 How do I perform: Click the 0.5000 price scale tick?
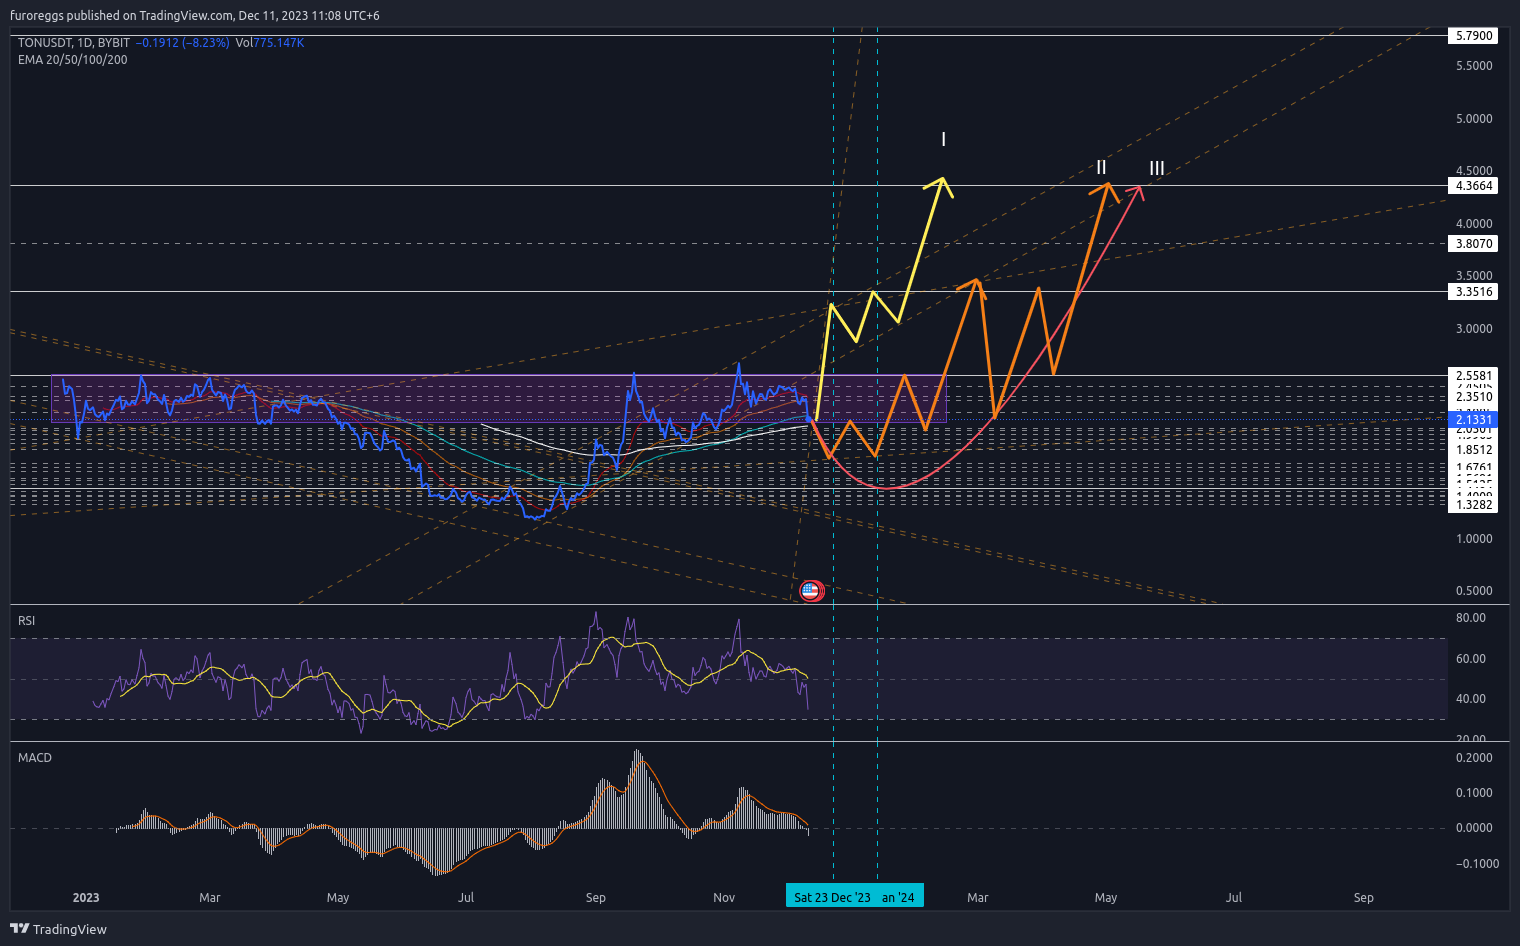pos(1474,591)
